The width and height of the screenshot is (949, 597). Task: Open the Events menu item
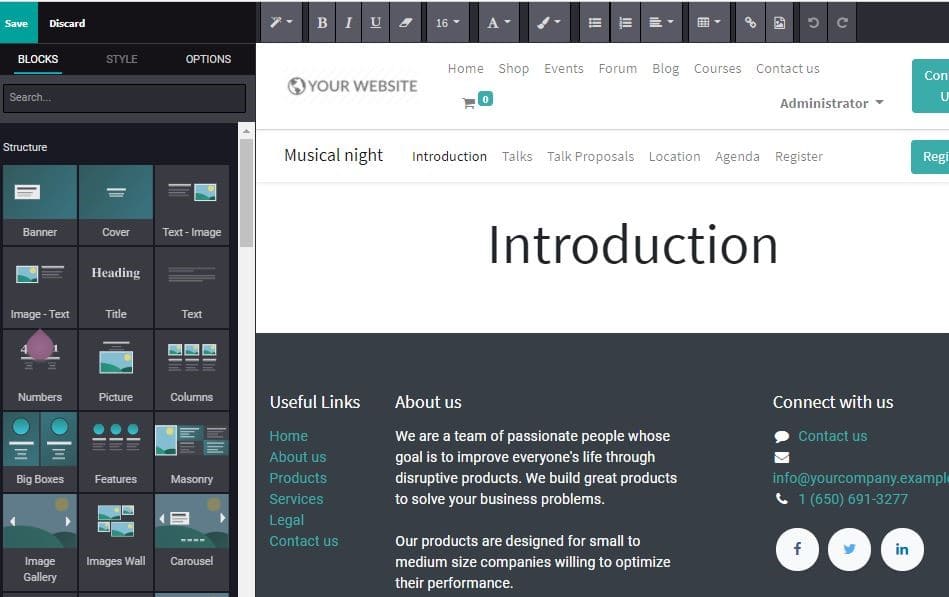563,68
